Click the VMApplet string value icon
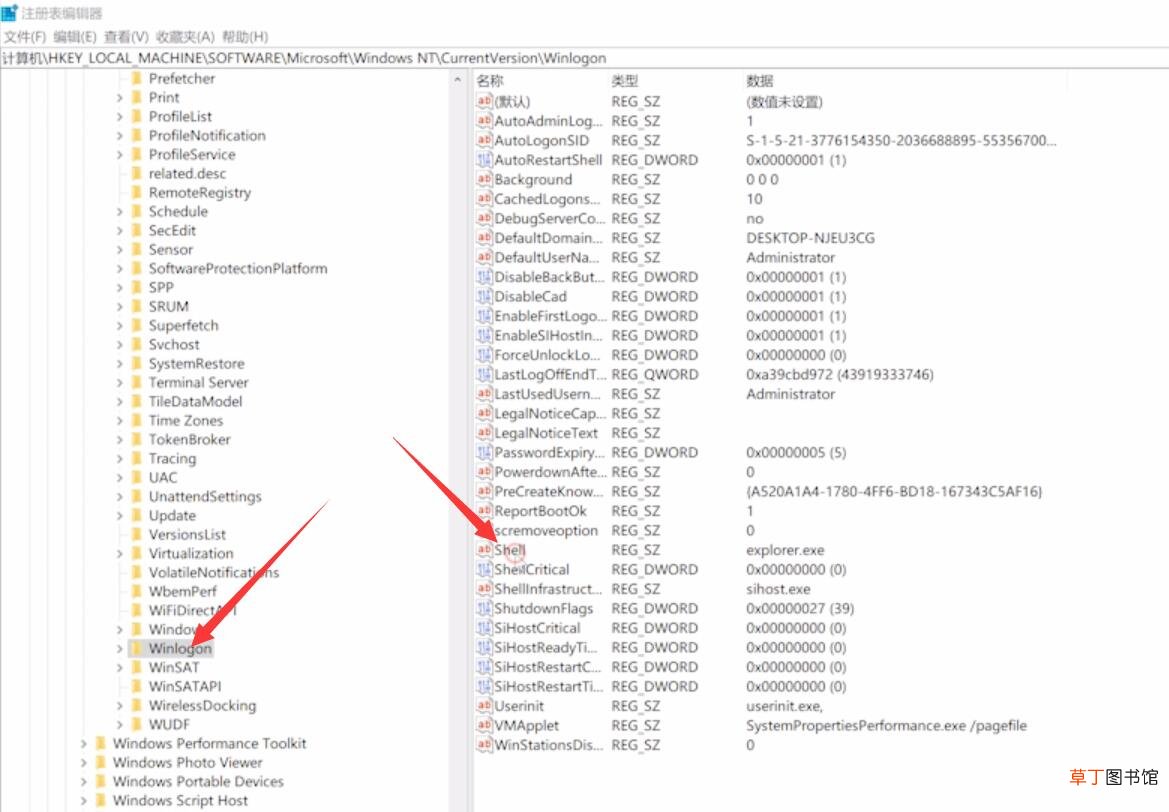 pos(484,725)
